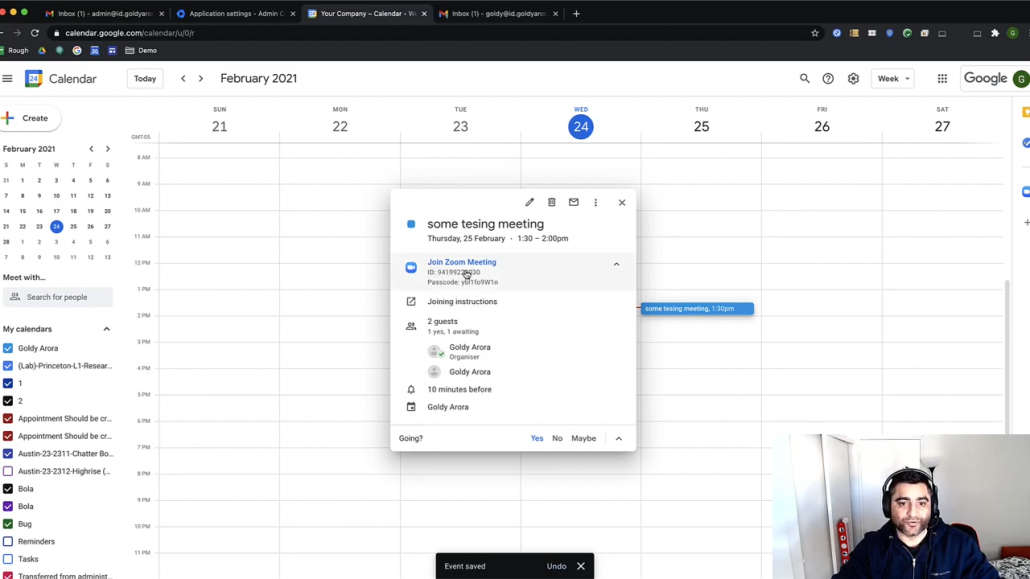Mini calendar next month arrow
1030x579 pixels.
click(x=108, y=149)
